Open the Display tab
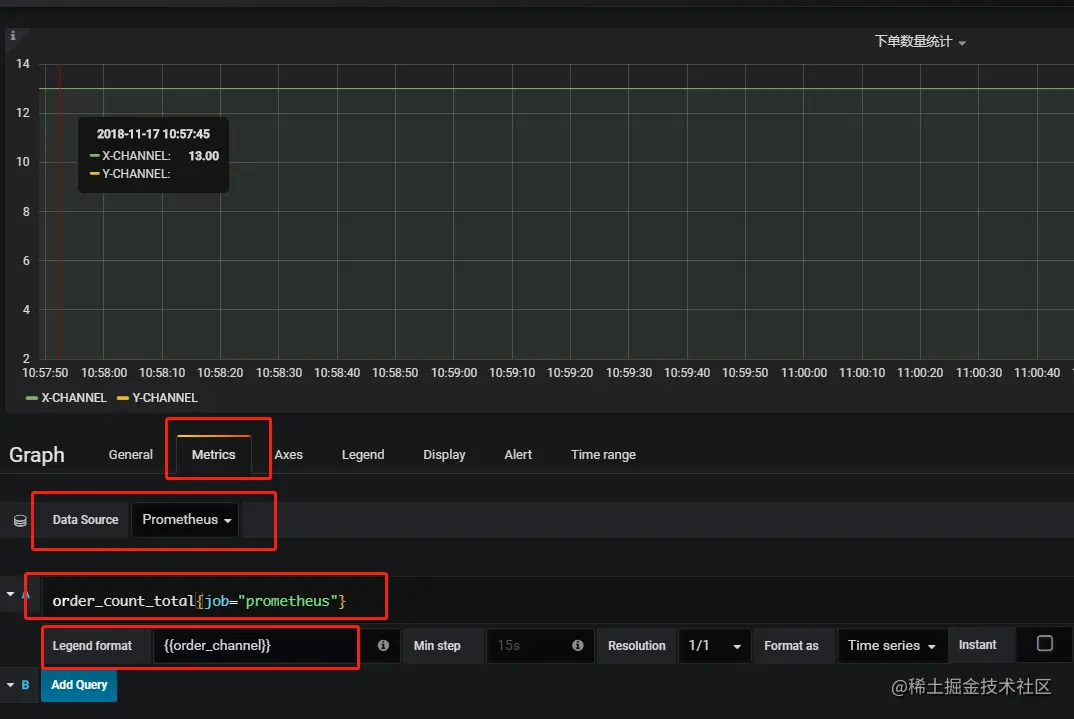This screenshot has width=1074, height=719. (x=444, y=455)
